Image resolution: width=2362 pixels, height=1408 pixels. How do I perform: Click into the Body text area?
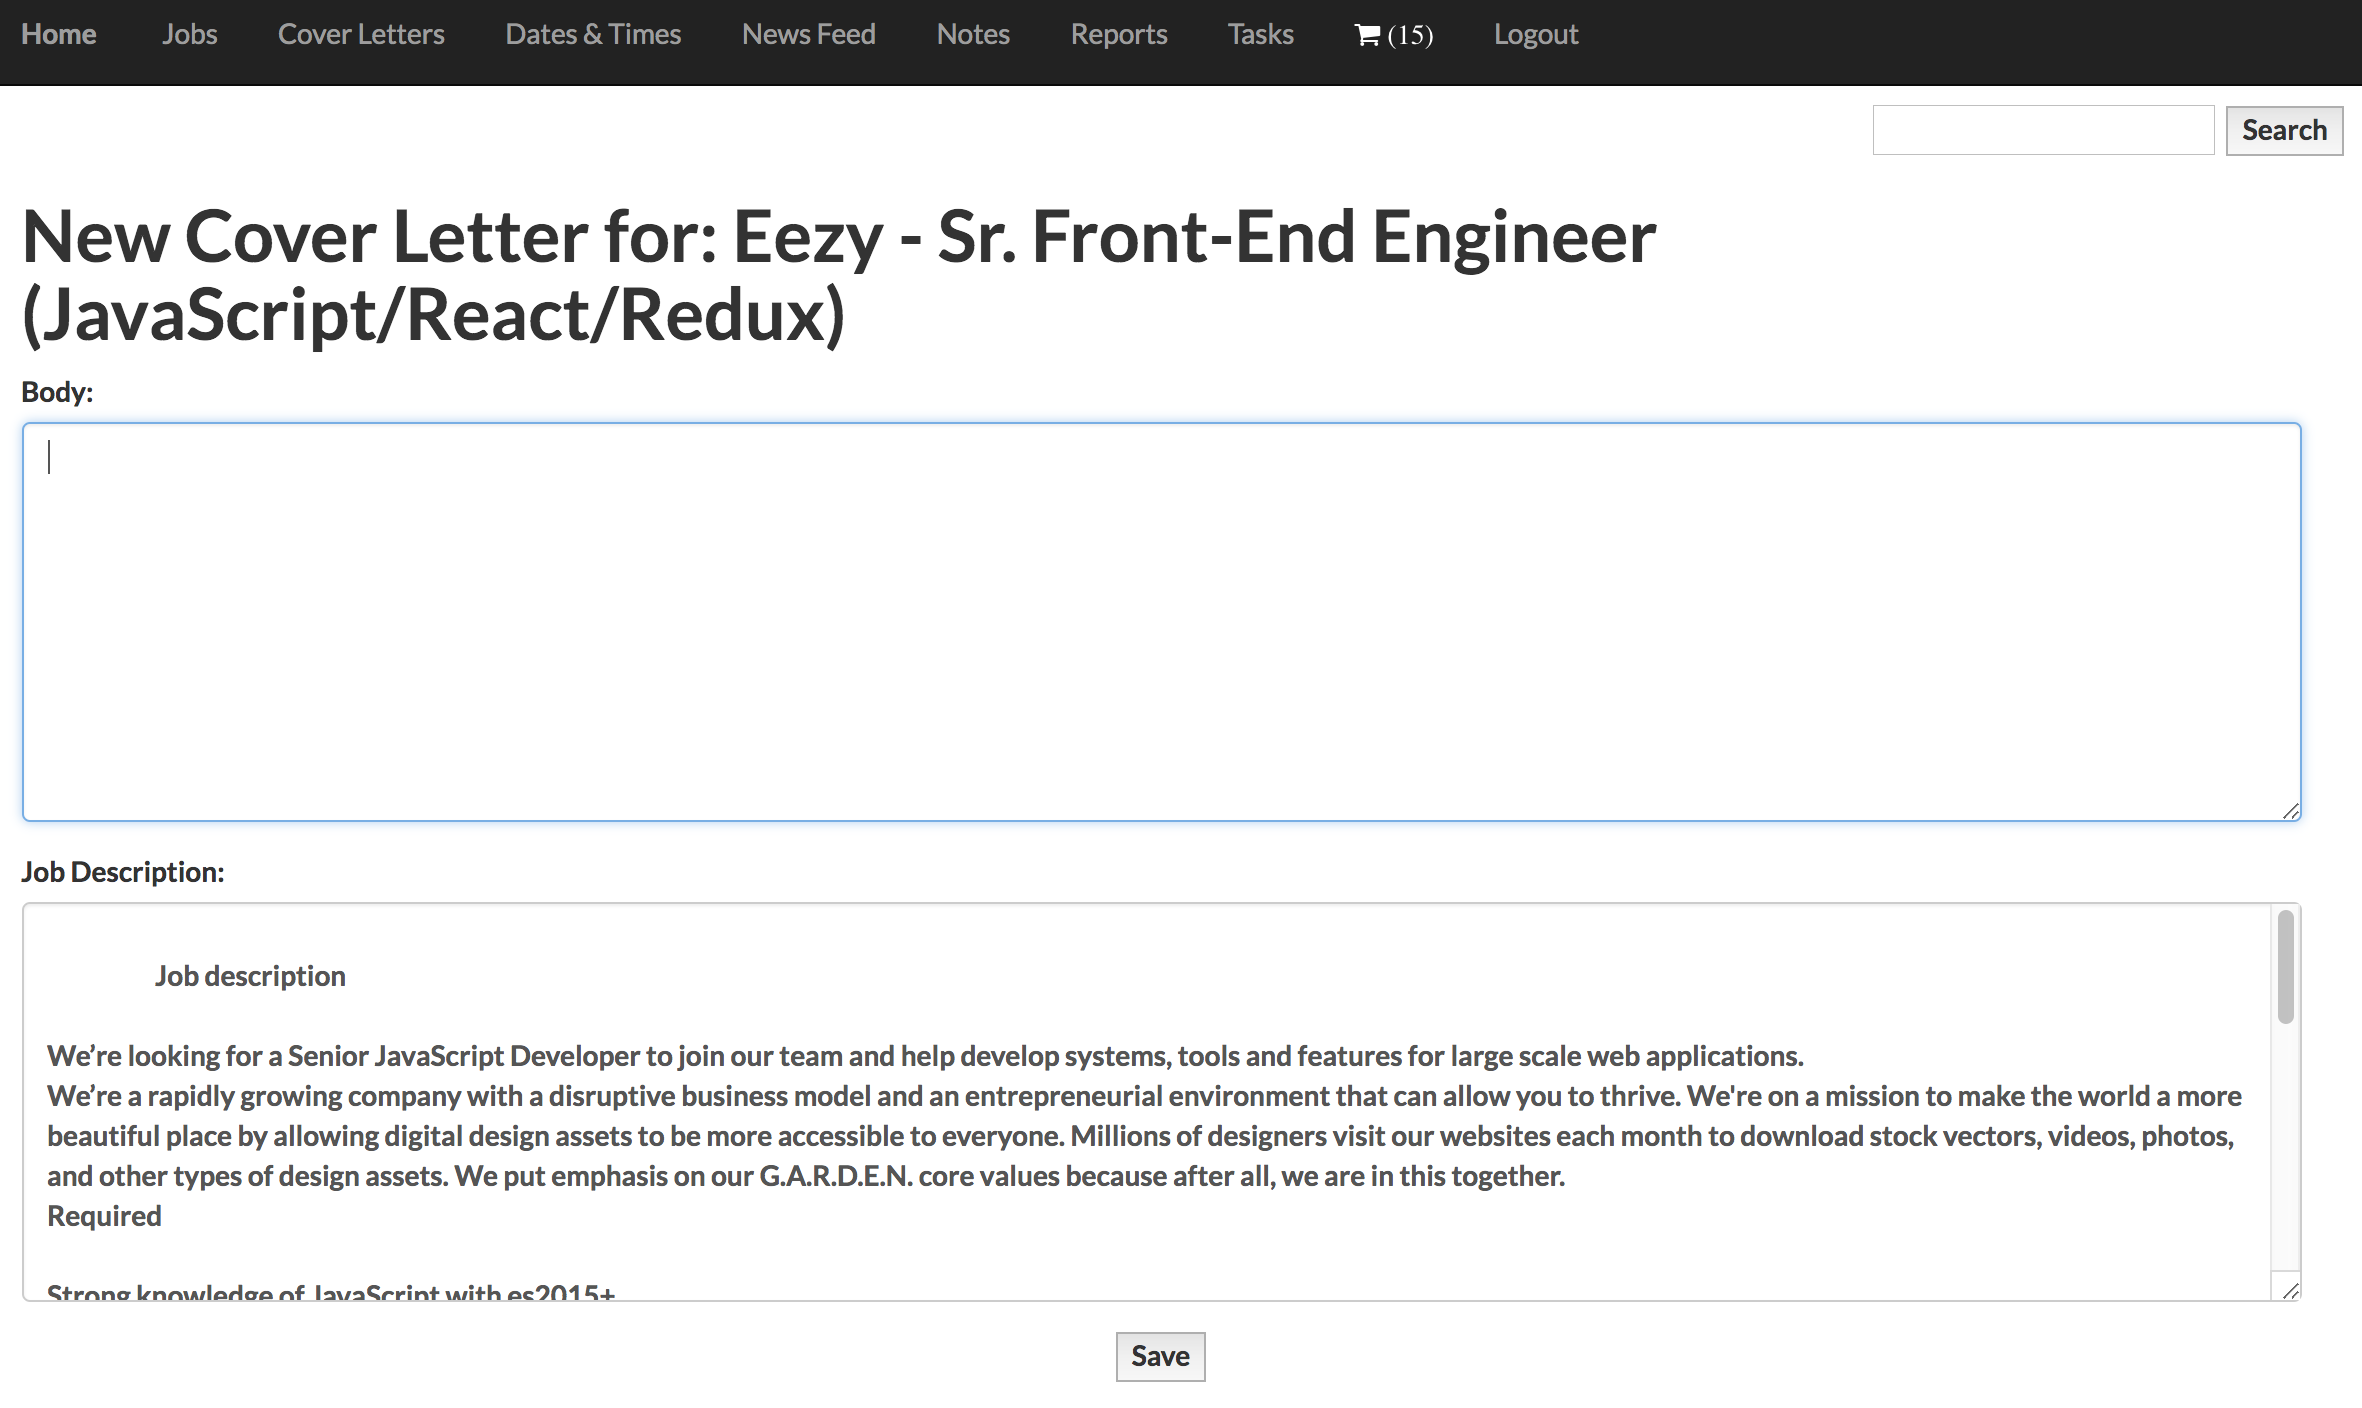coord(1161,622)
